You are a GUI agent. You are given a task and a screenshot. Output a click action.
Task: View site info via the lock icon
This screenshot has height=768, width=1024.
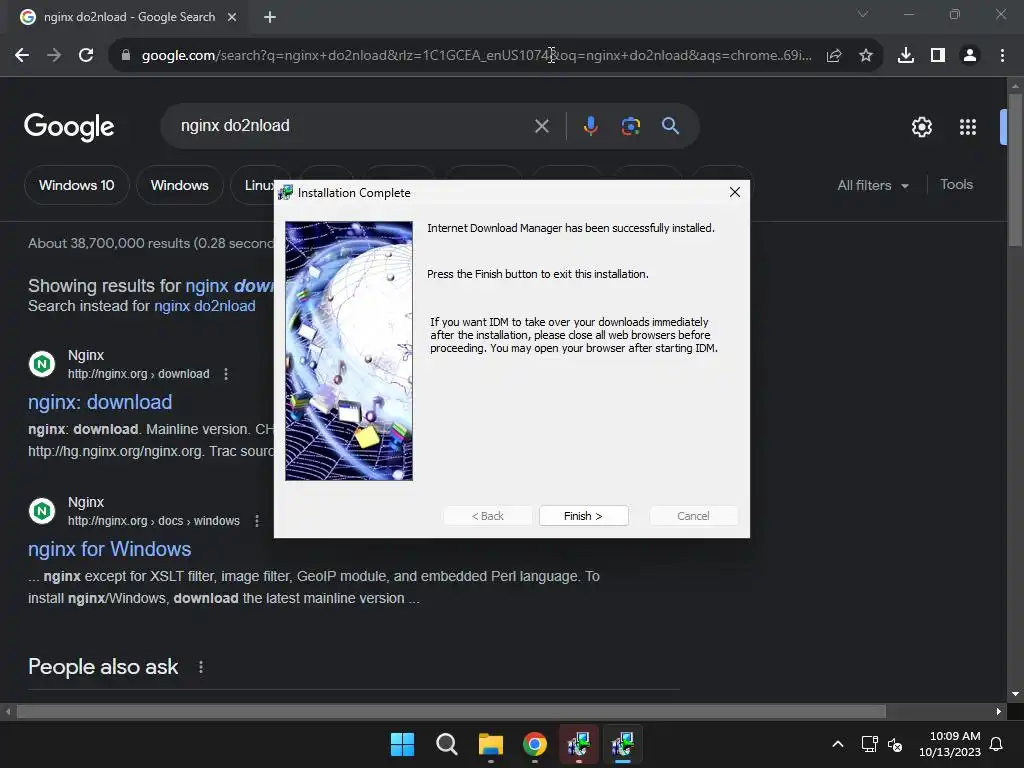pyautogui.click(x=126, y=55)
